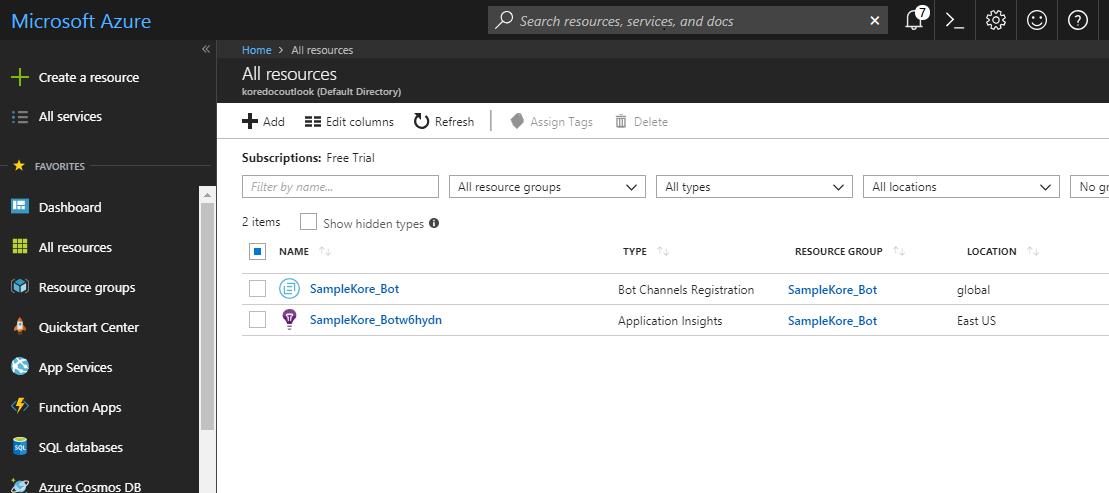The width and height of the screenshot is (1109, 493).
Task: Launch Cloud Shell from top bar
Action: (x=954, y=21)
